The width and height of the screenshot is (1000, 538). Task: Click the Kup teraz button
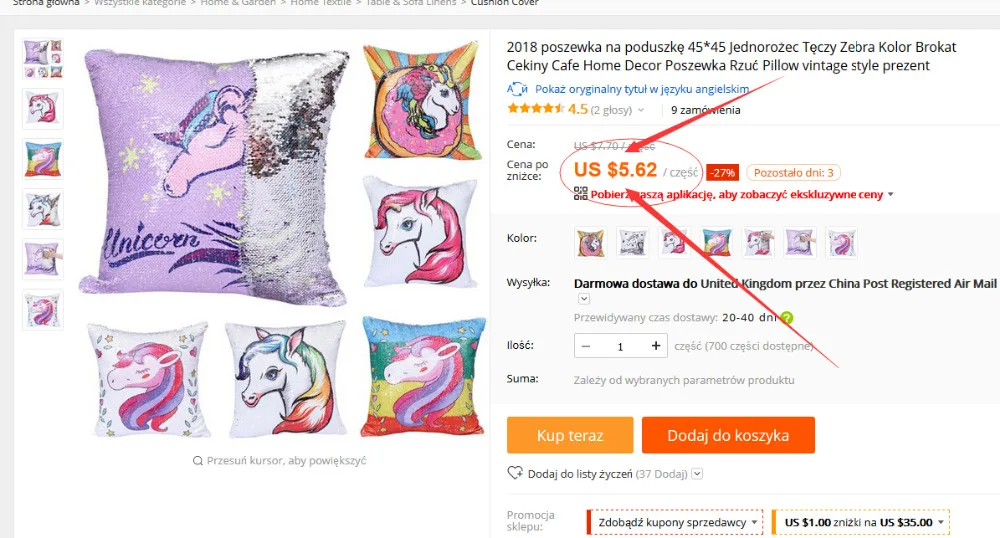[x=570, y=435]
